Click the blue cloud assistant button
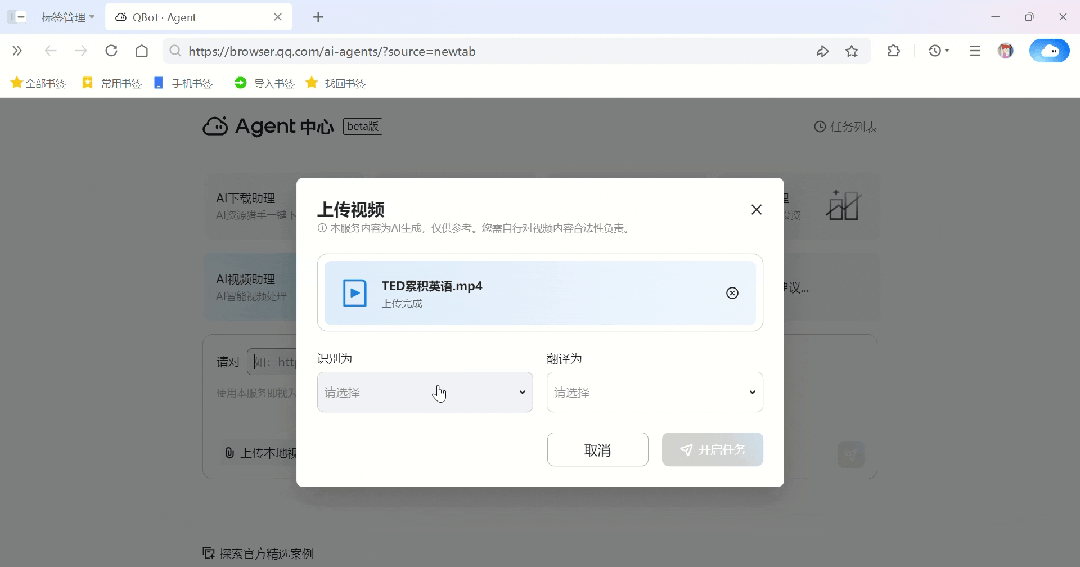 point(1050,51)
